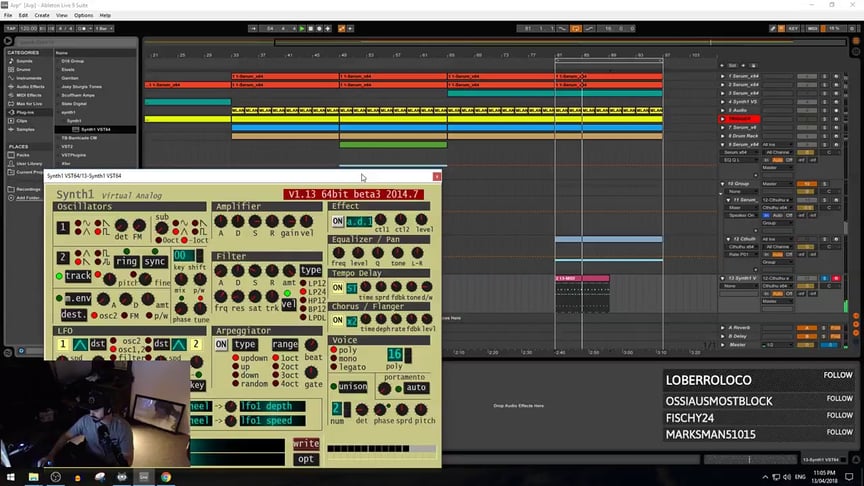Unfold track 1 Serum_x64 triangle
Image resolution: width=864 pixels, height=486 pixels.
pos(722,76)
